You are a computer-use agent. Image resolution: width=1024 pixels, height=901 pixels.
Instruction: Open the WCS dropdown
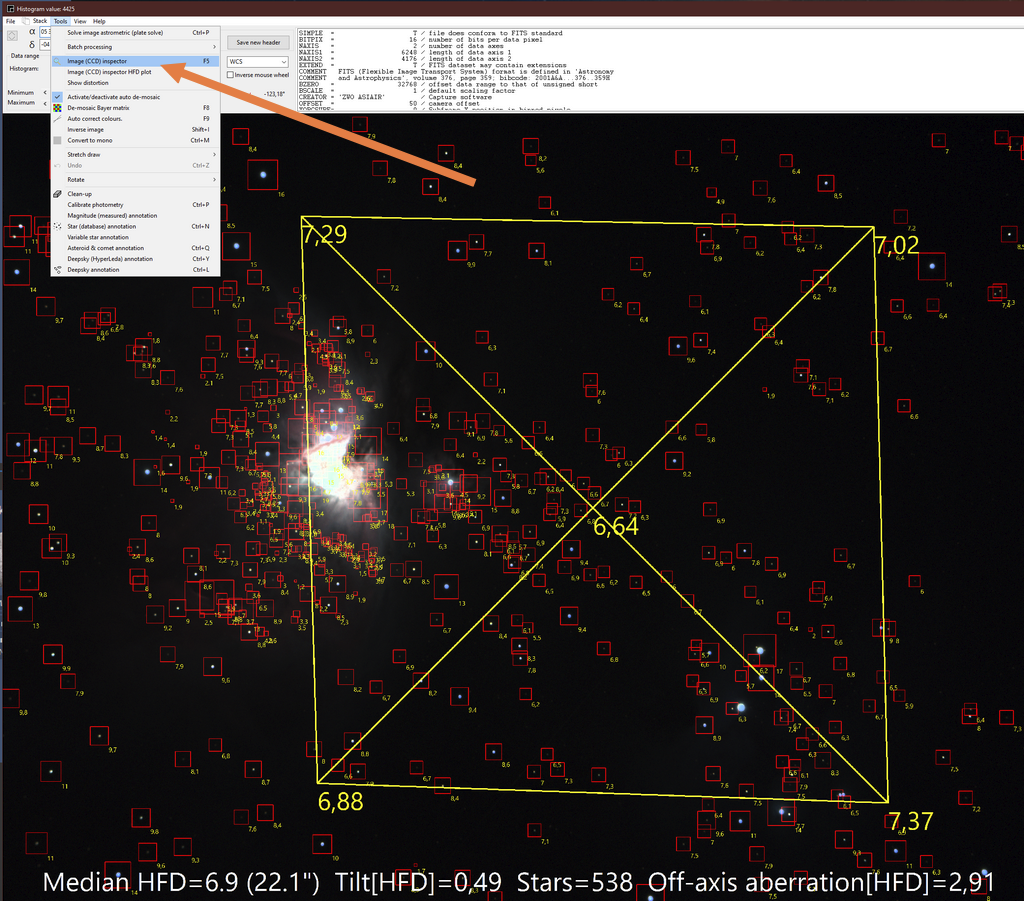[x=257, y=62]
